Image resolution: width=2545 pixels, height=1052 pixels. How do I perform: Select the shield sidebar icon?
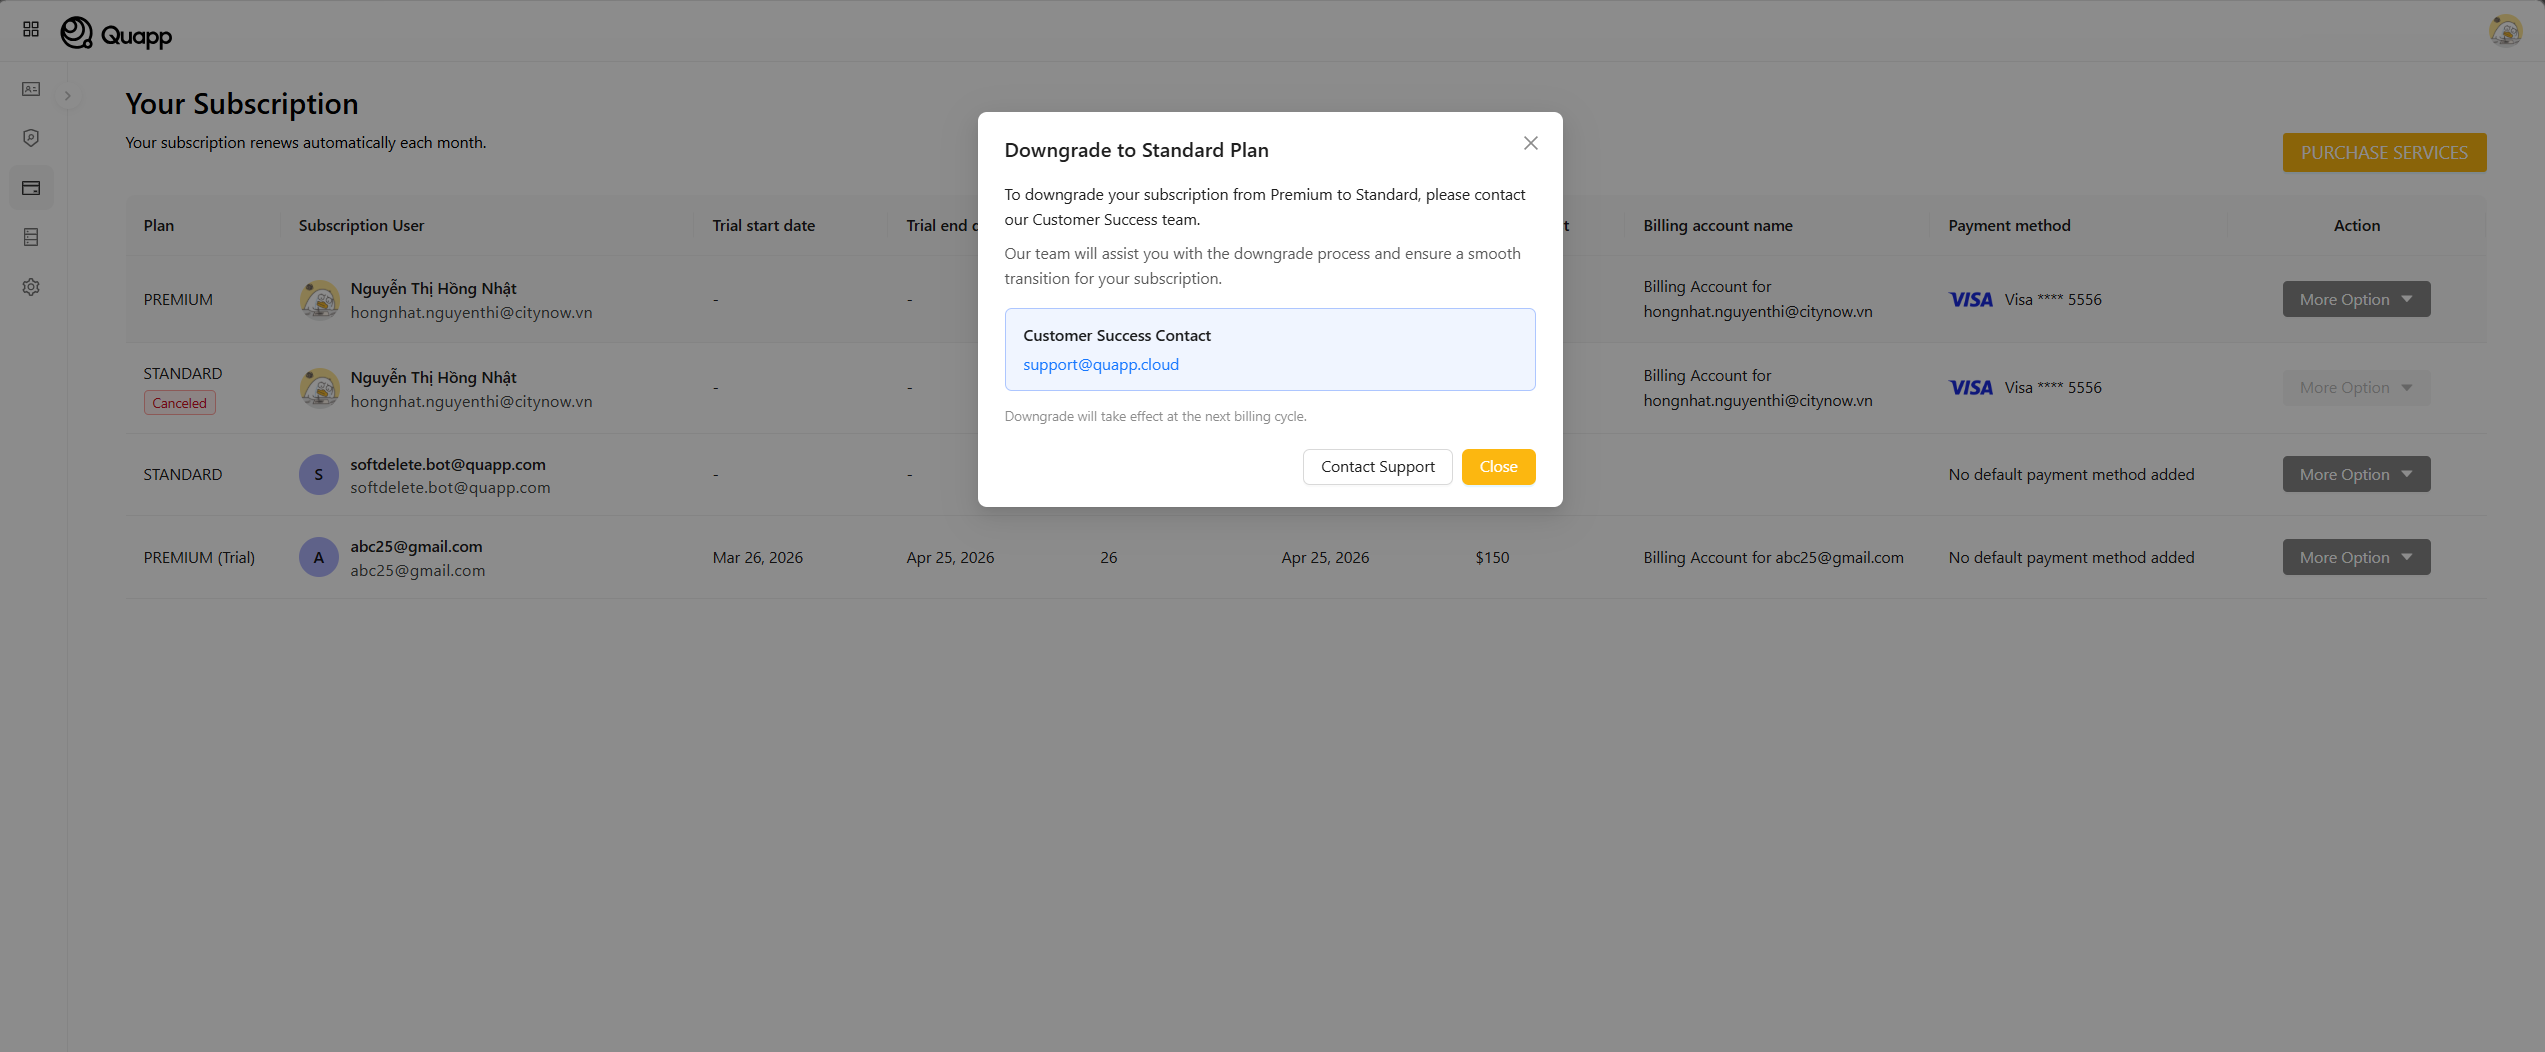[31, 138]
